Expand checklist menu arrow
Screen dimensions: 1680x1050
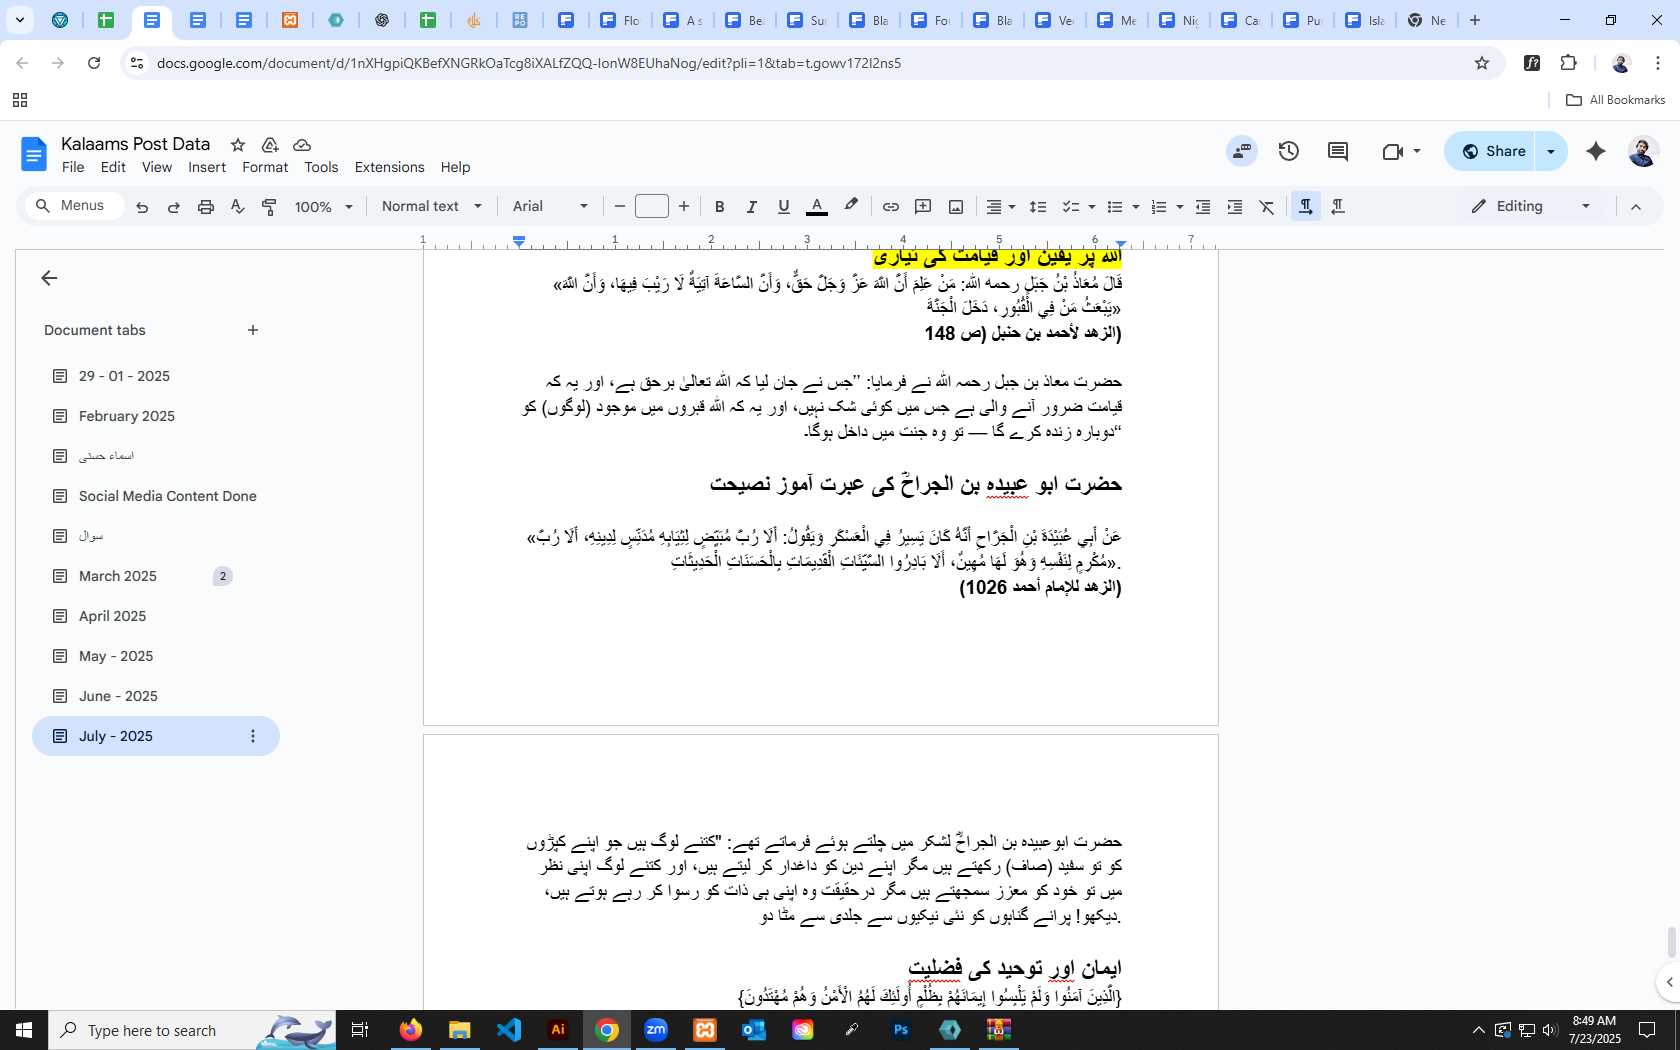[1091, 207]
